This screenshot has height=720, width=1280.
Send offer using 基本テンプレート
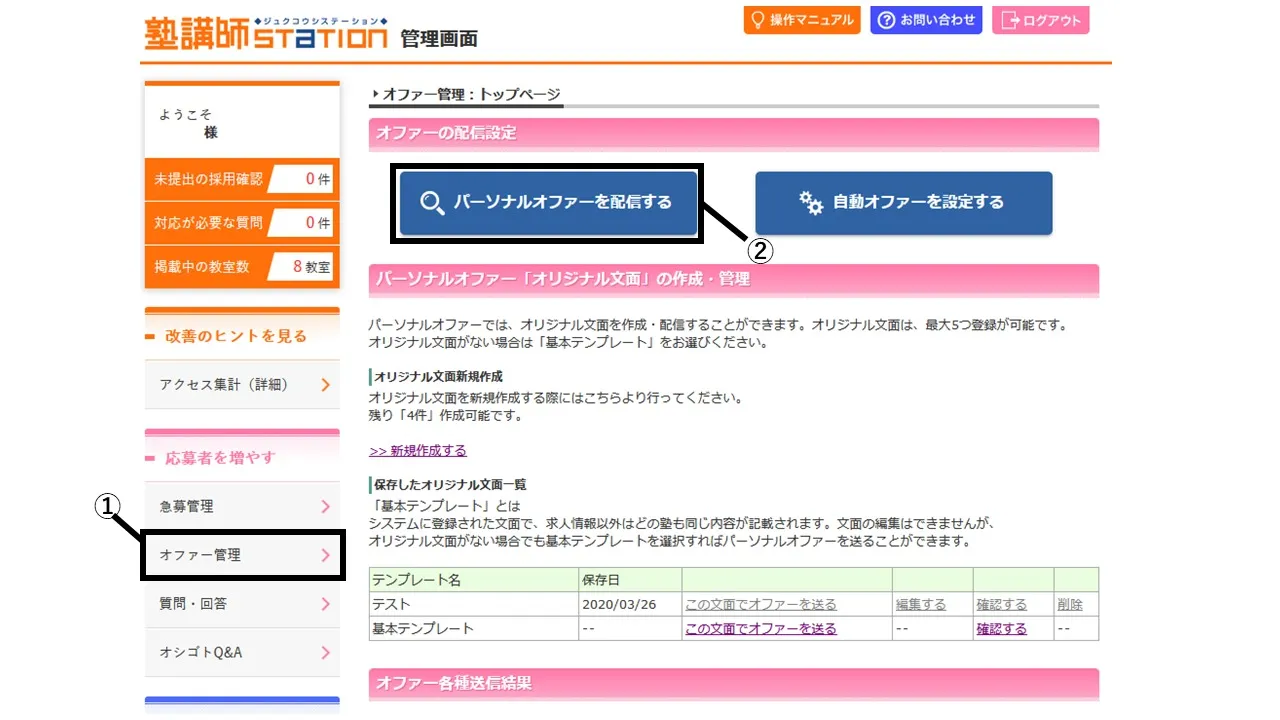(760, 629)
